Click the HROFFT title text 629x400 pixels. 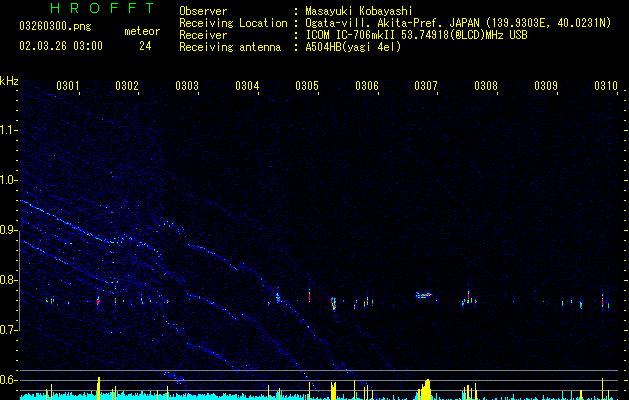pyautogui.click(x=103, y=8)
